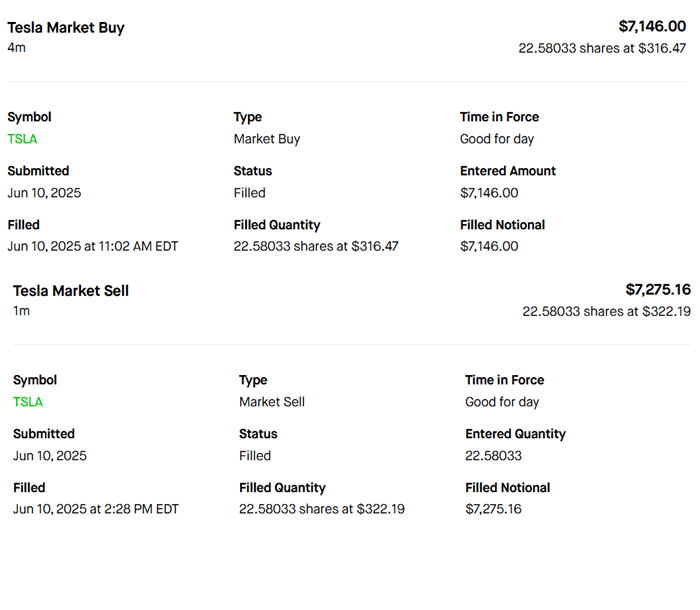
Task: Click the 11:02 AM EDT filled timestamp
Action: [x=92, y=246]
